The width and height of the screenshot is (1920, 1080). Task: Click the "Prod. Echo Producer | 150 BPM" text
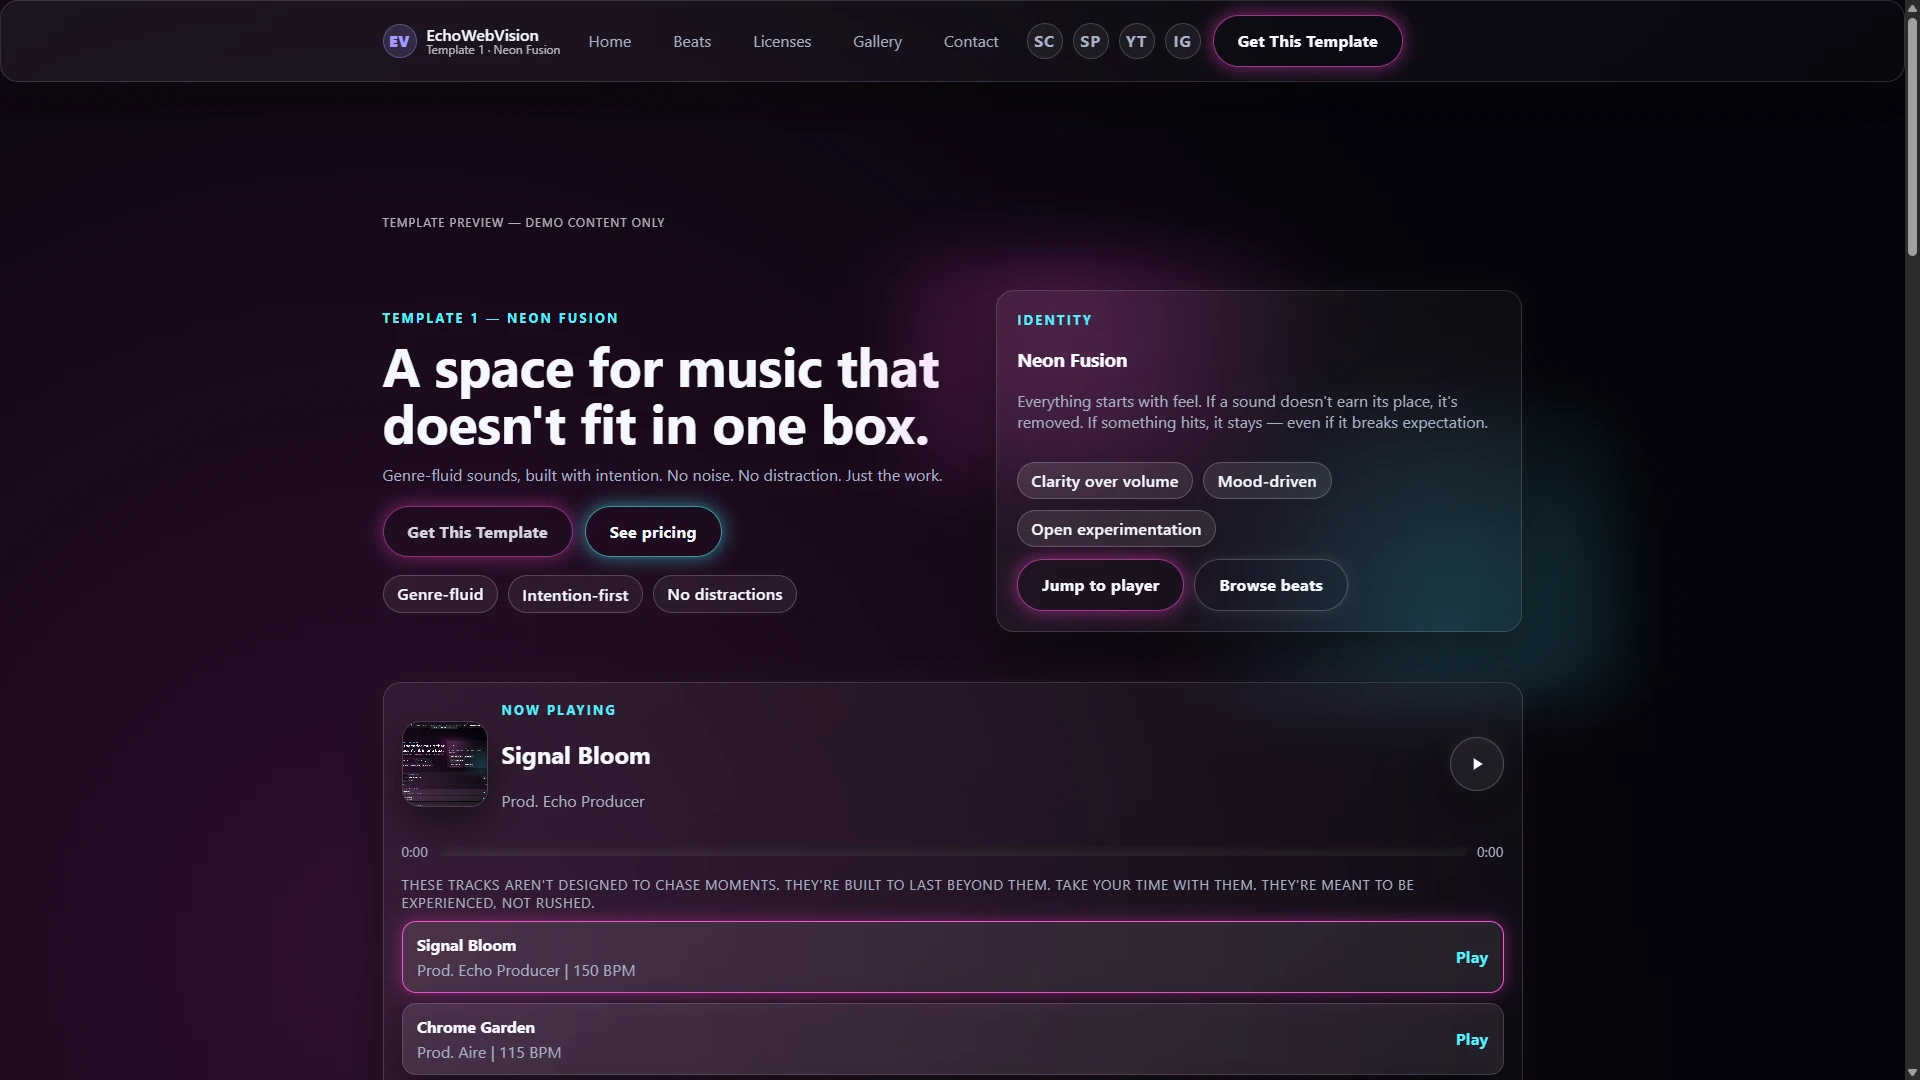tap(526, 970)
